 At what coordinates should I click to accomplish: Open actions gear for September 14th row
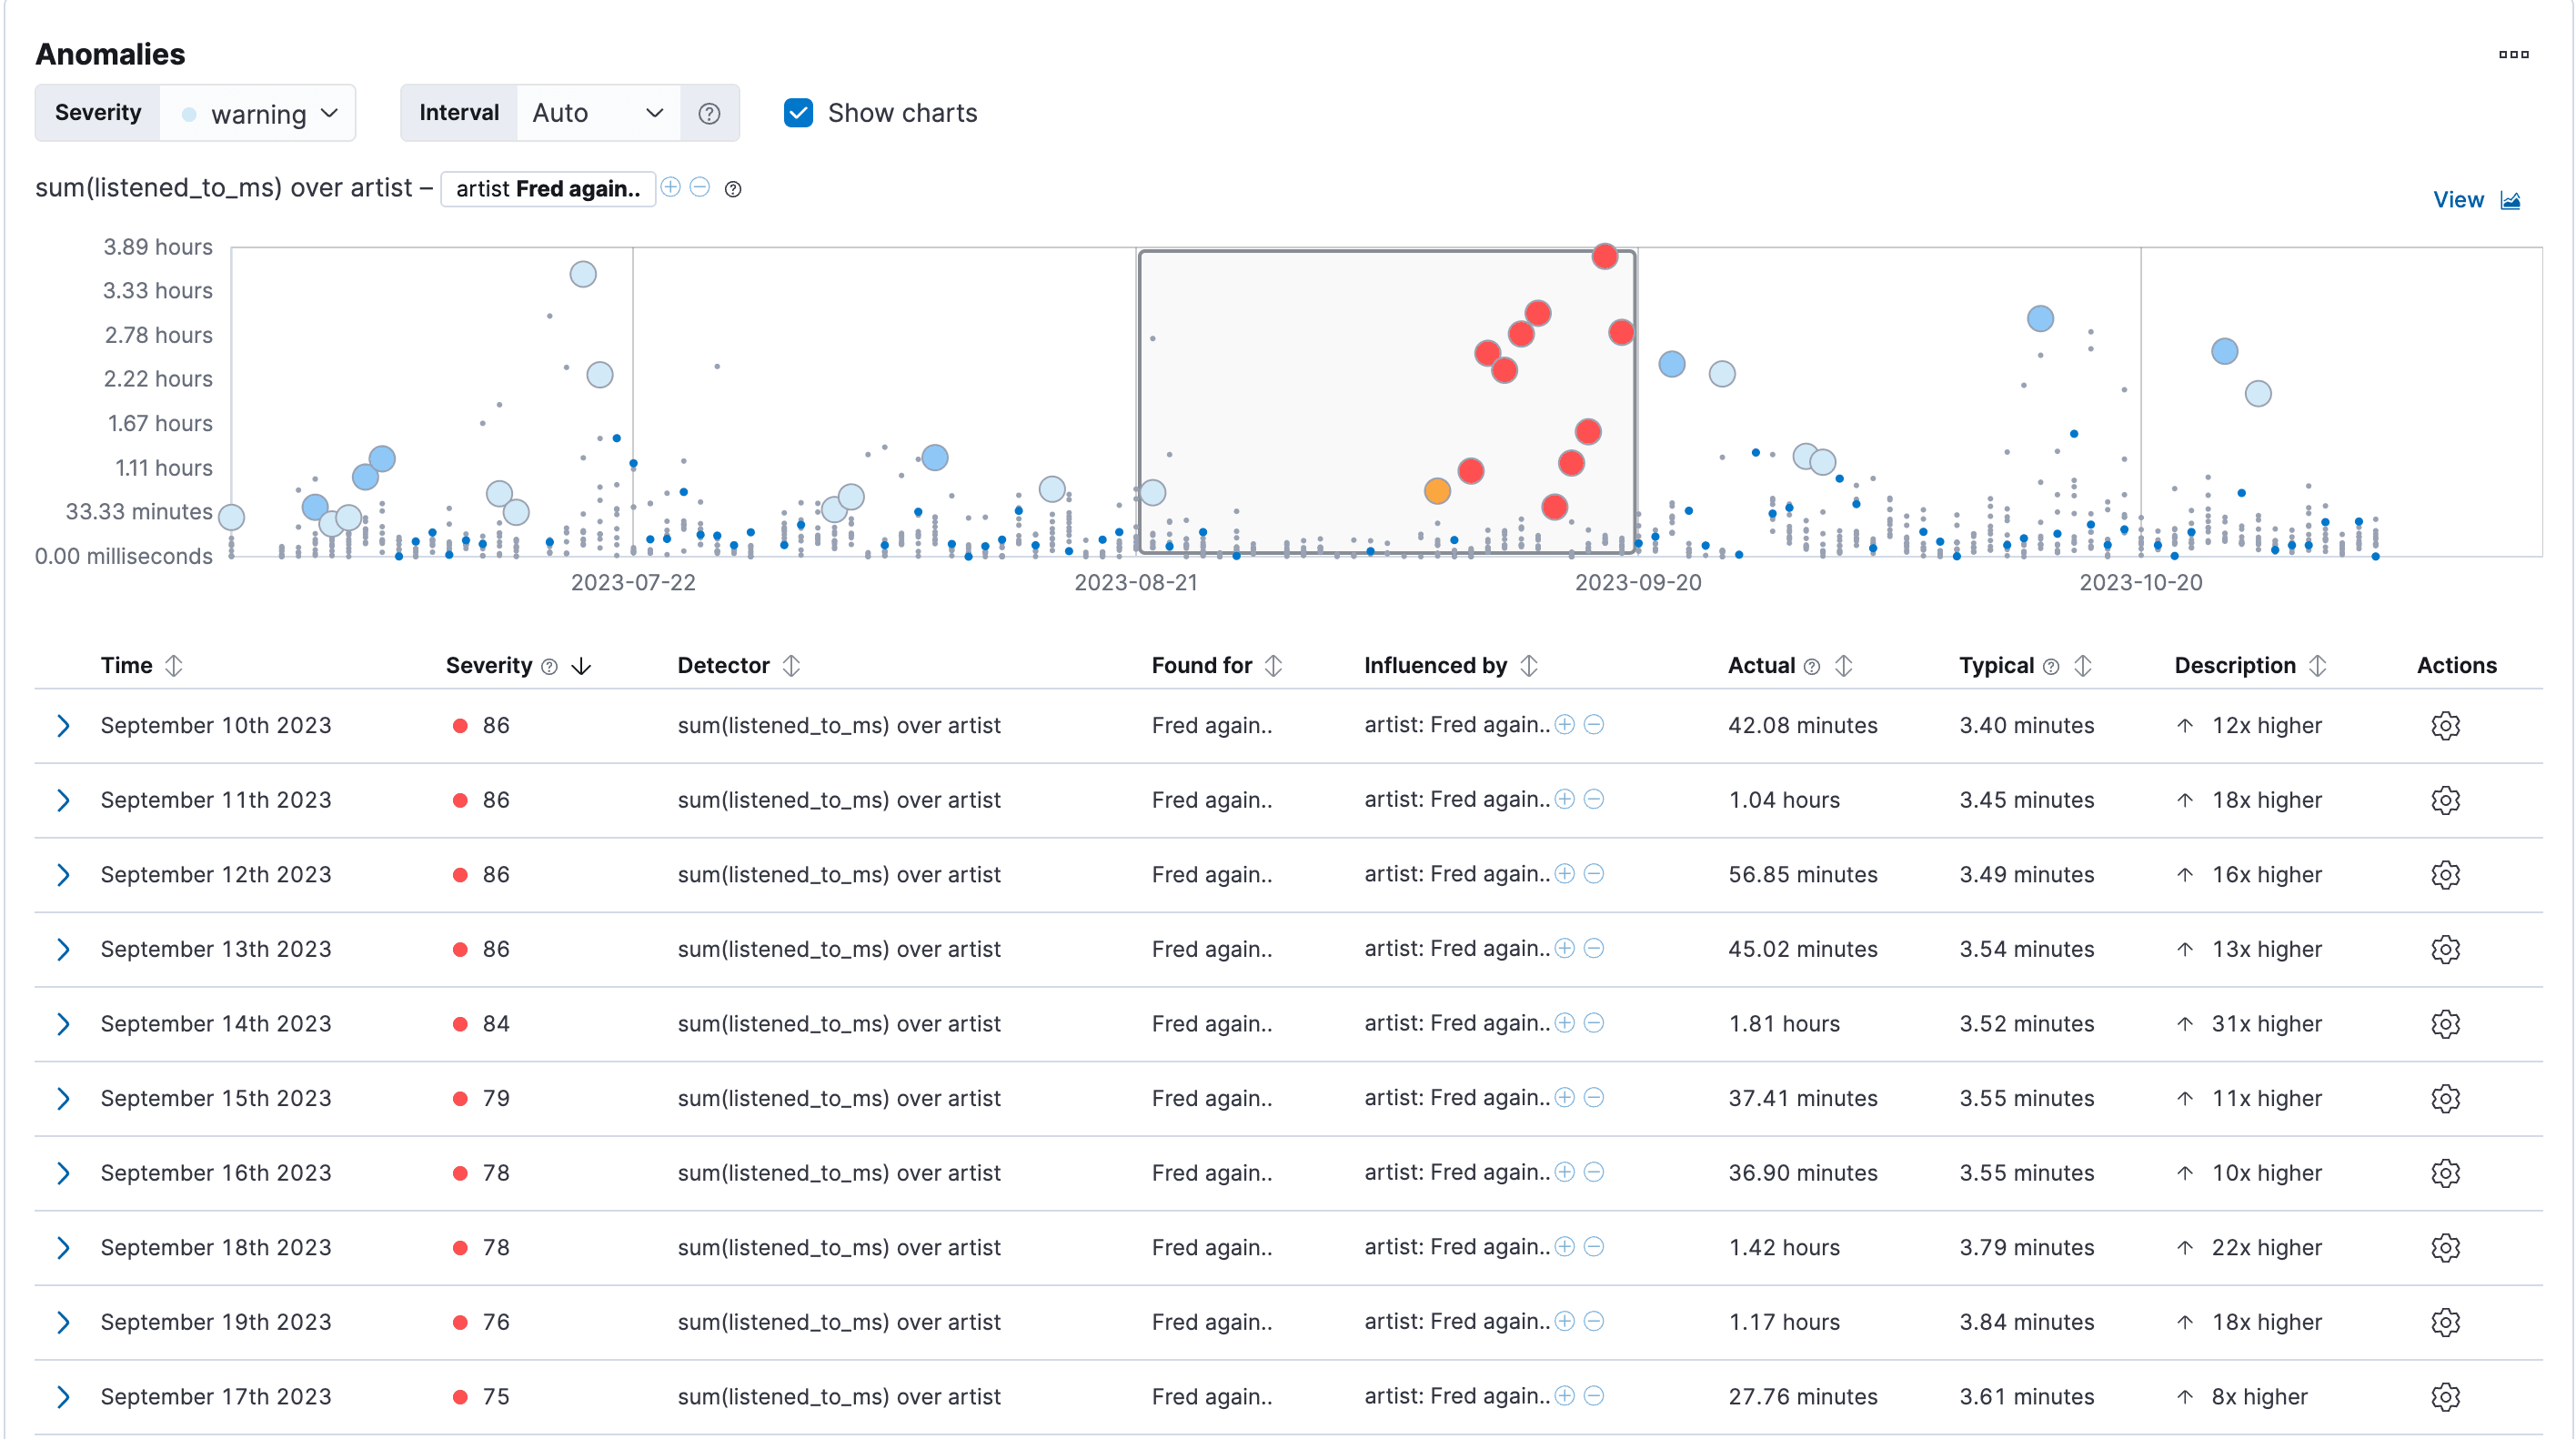(x=2445, y=1023)
